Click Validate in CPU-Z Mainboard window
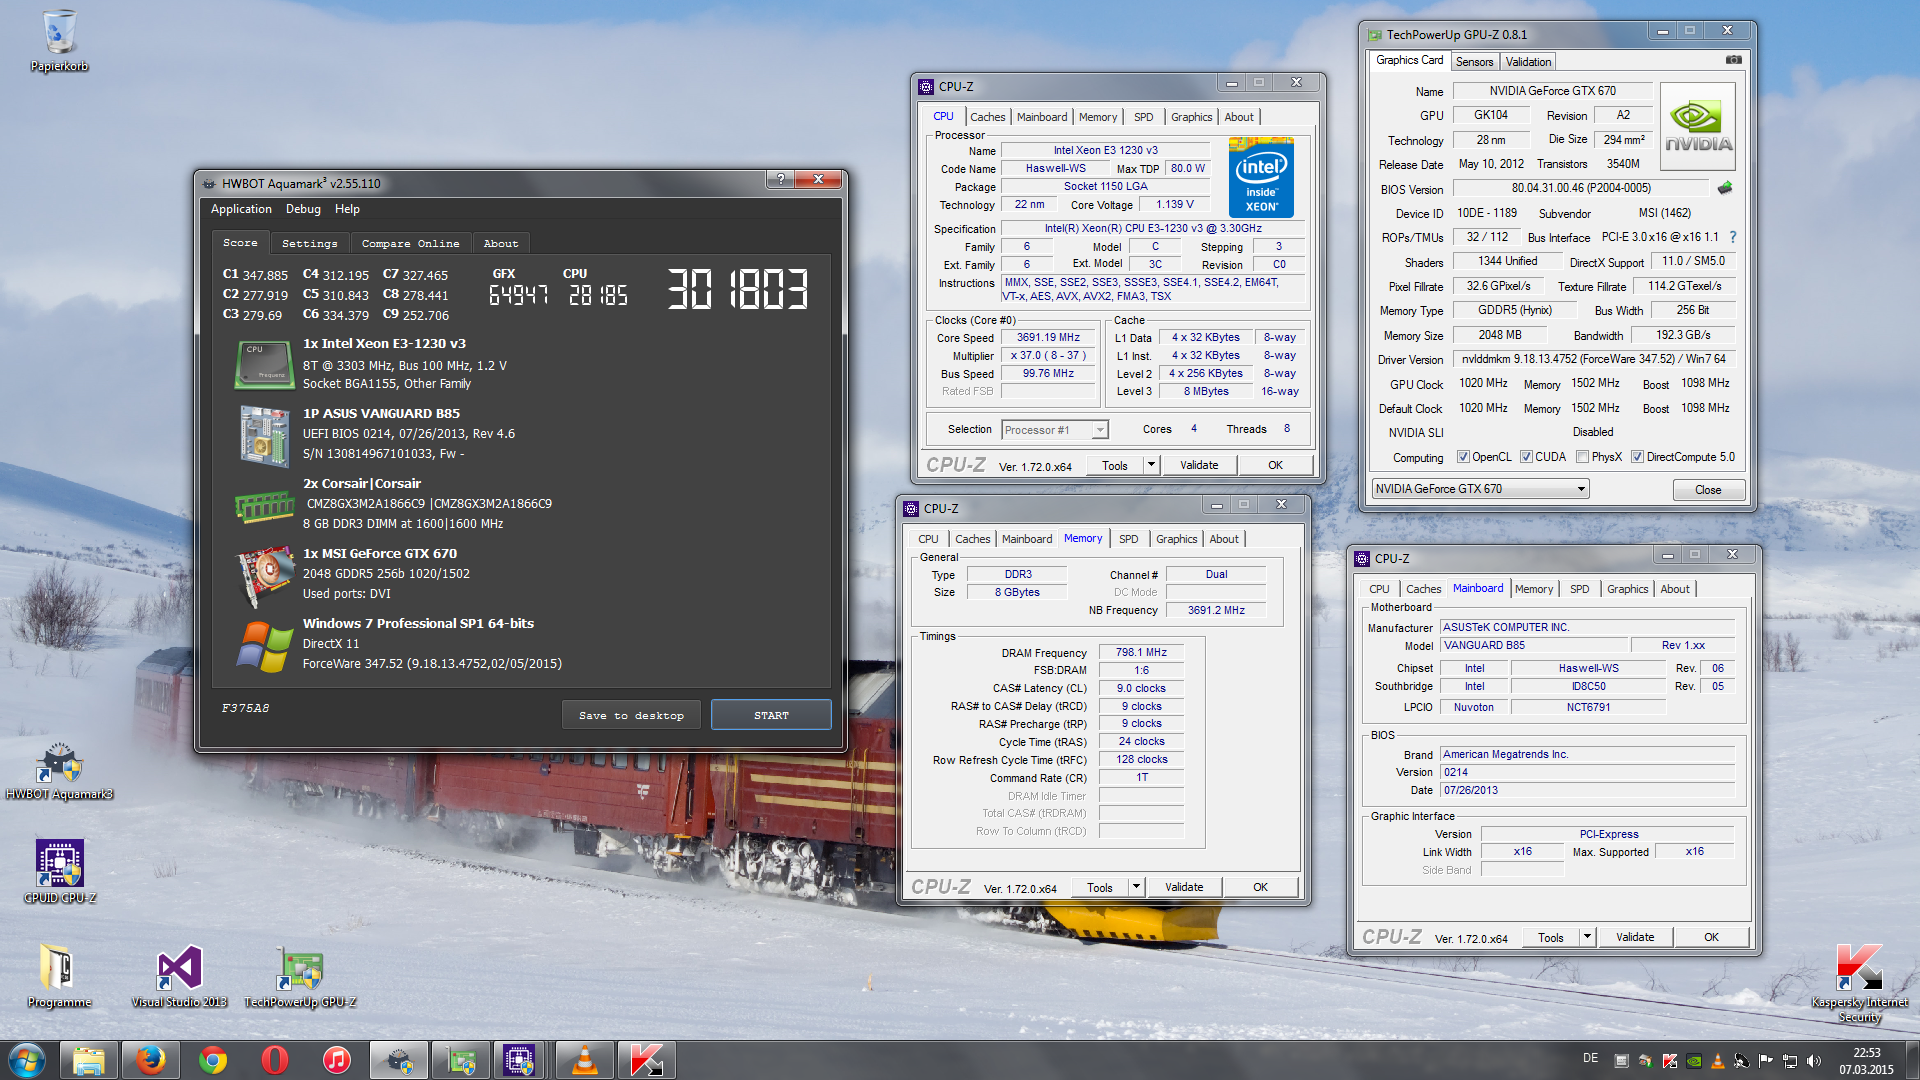 point(1635,937)
